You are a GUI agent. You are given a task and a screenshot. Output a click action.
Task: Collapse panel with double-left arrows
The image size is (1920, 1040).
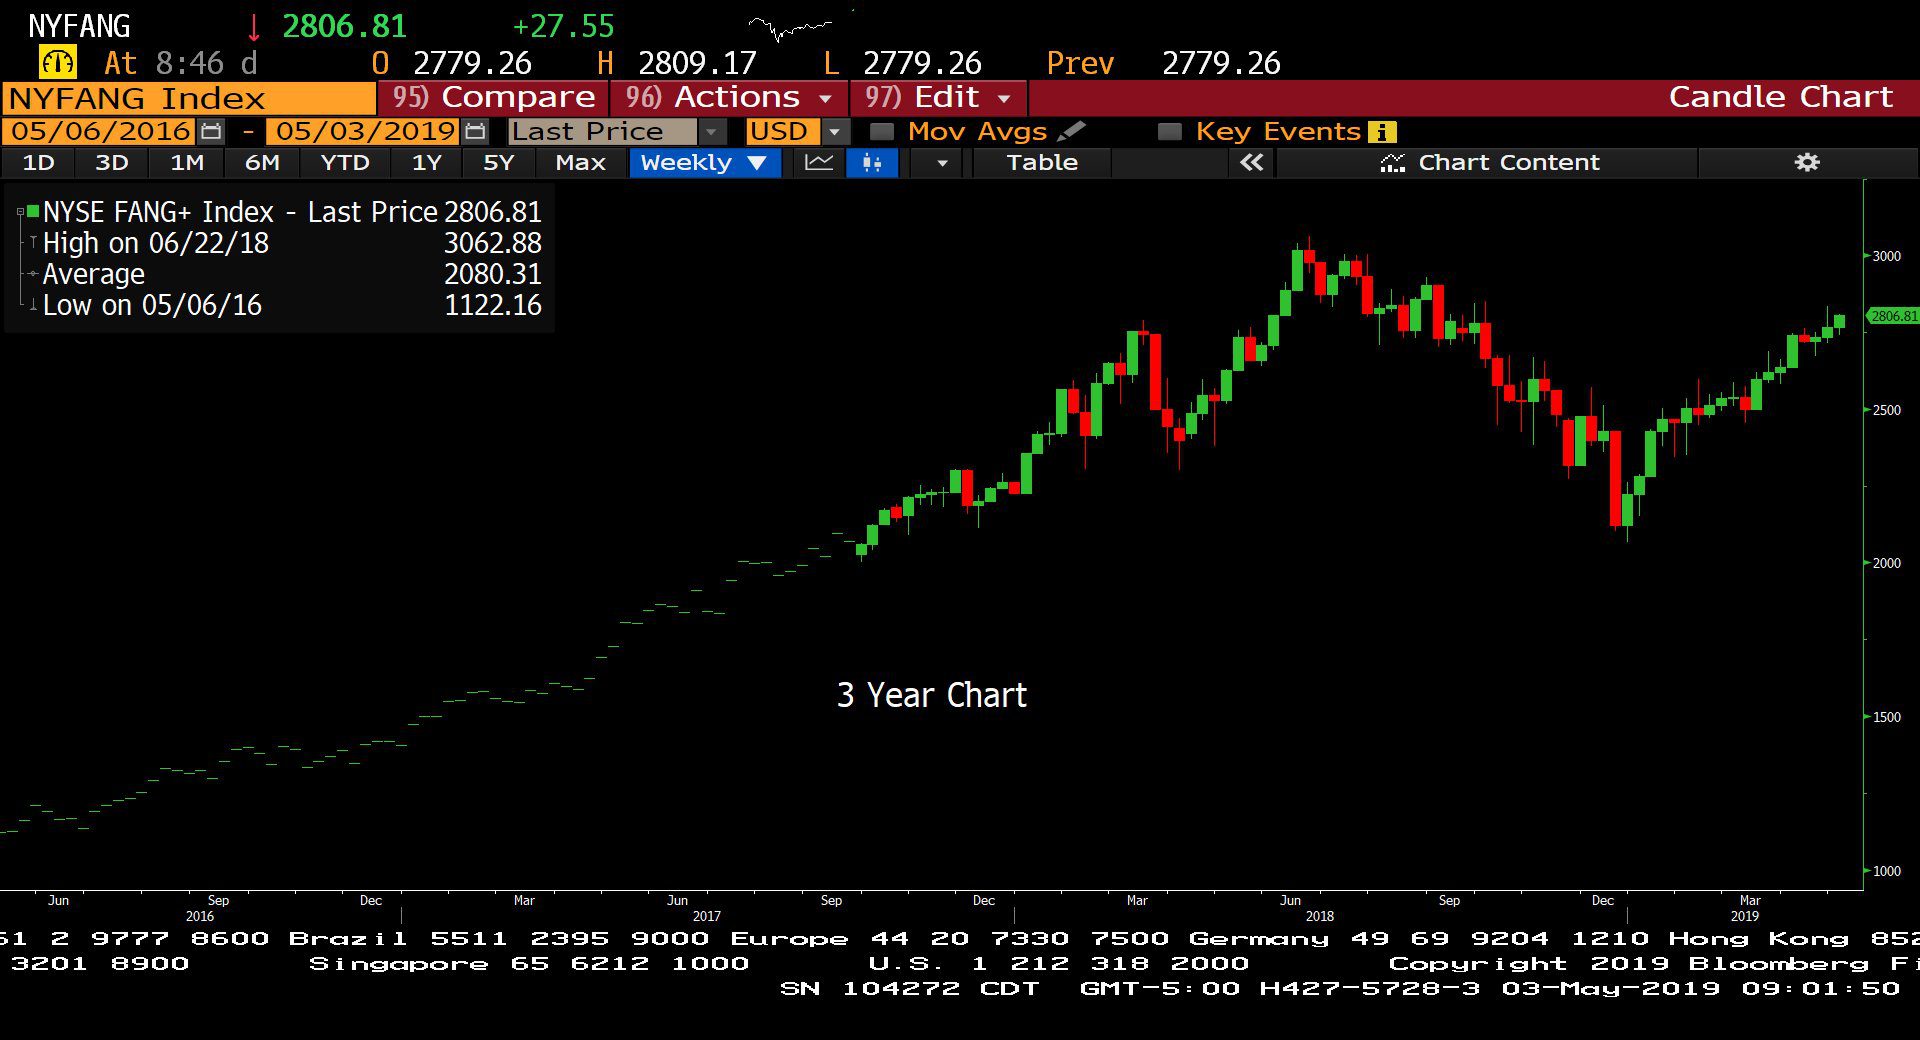pos(1252,162)
